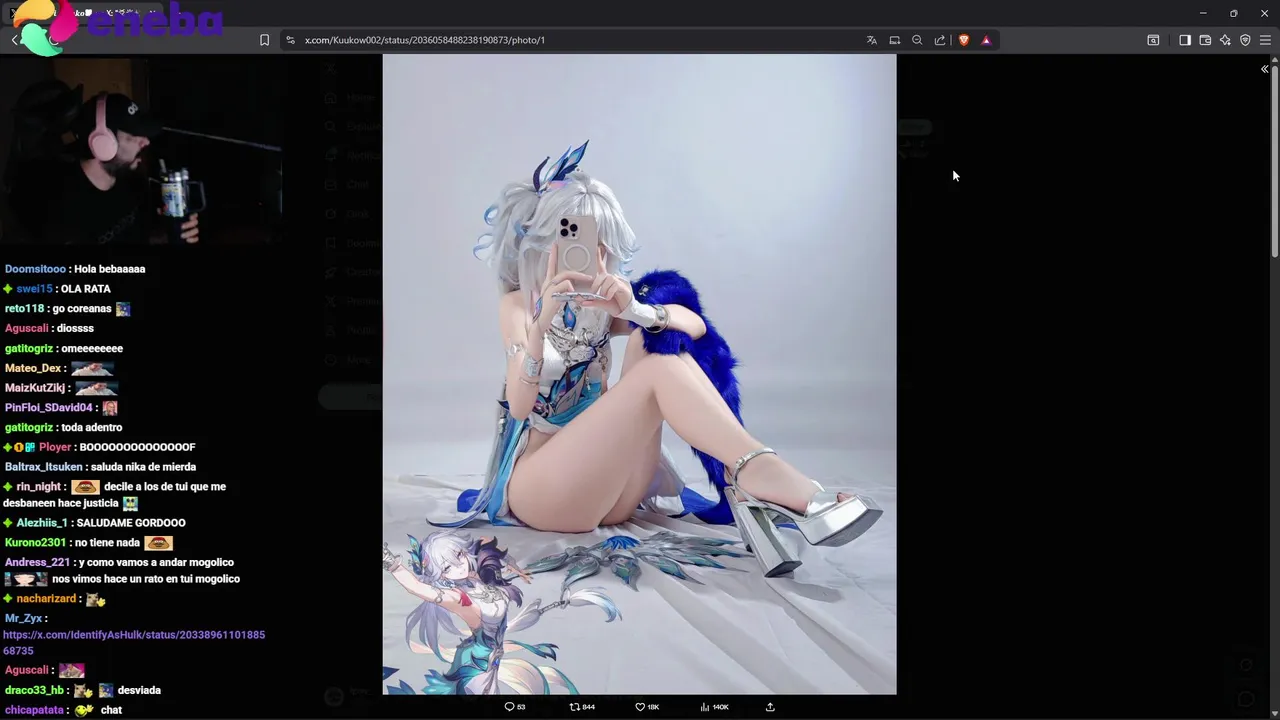
Task: Click the translate page icon
Action: [x=872, y=40]
